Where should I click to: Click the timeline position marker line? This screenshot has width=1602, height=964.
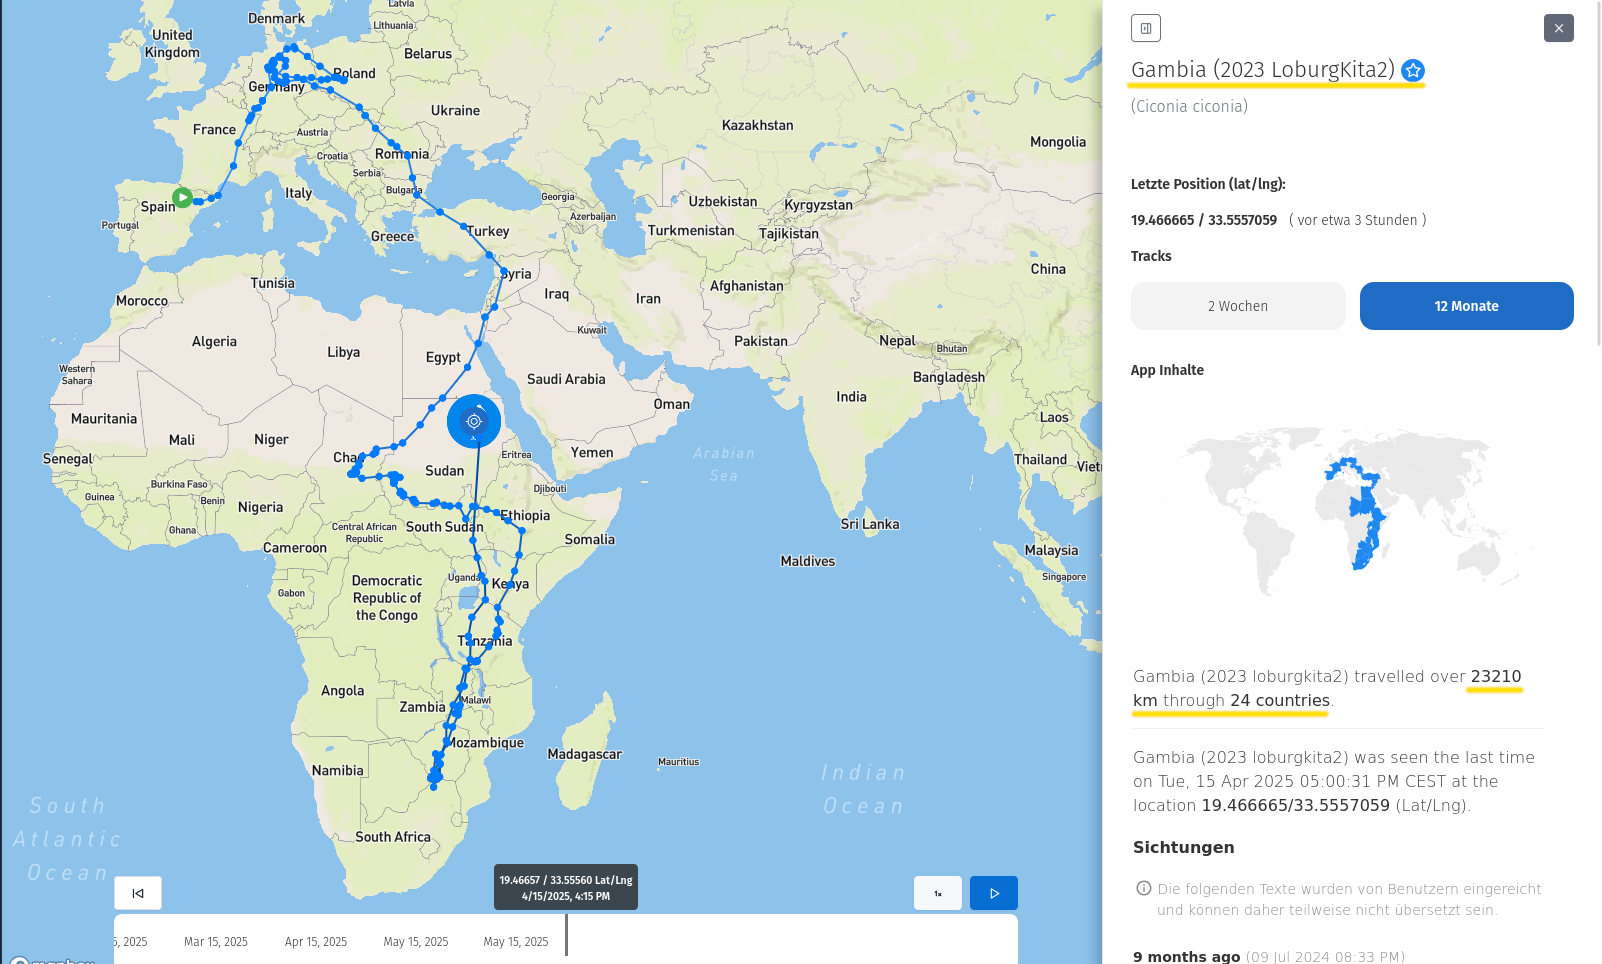[566, 936]
